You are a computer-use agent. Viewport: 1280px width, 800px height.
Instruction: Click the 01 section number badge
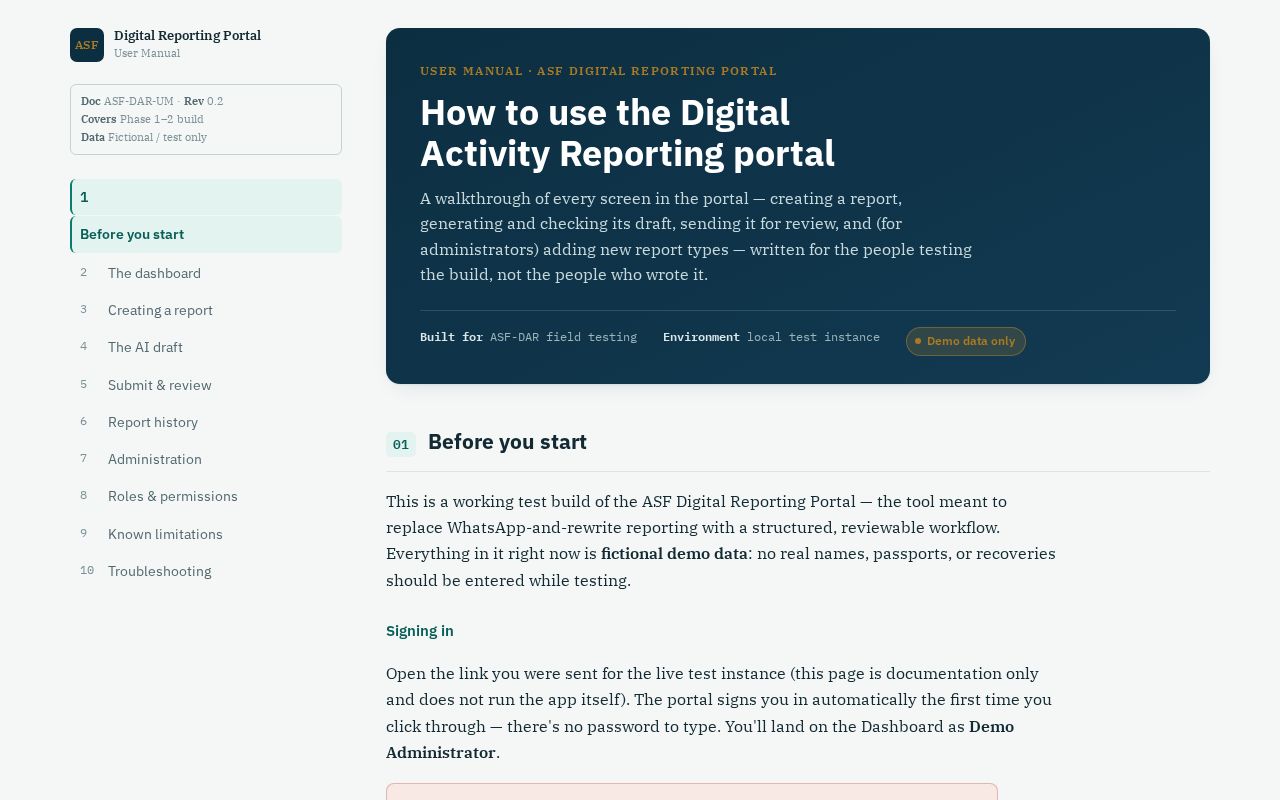click(401, 445)
